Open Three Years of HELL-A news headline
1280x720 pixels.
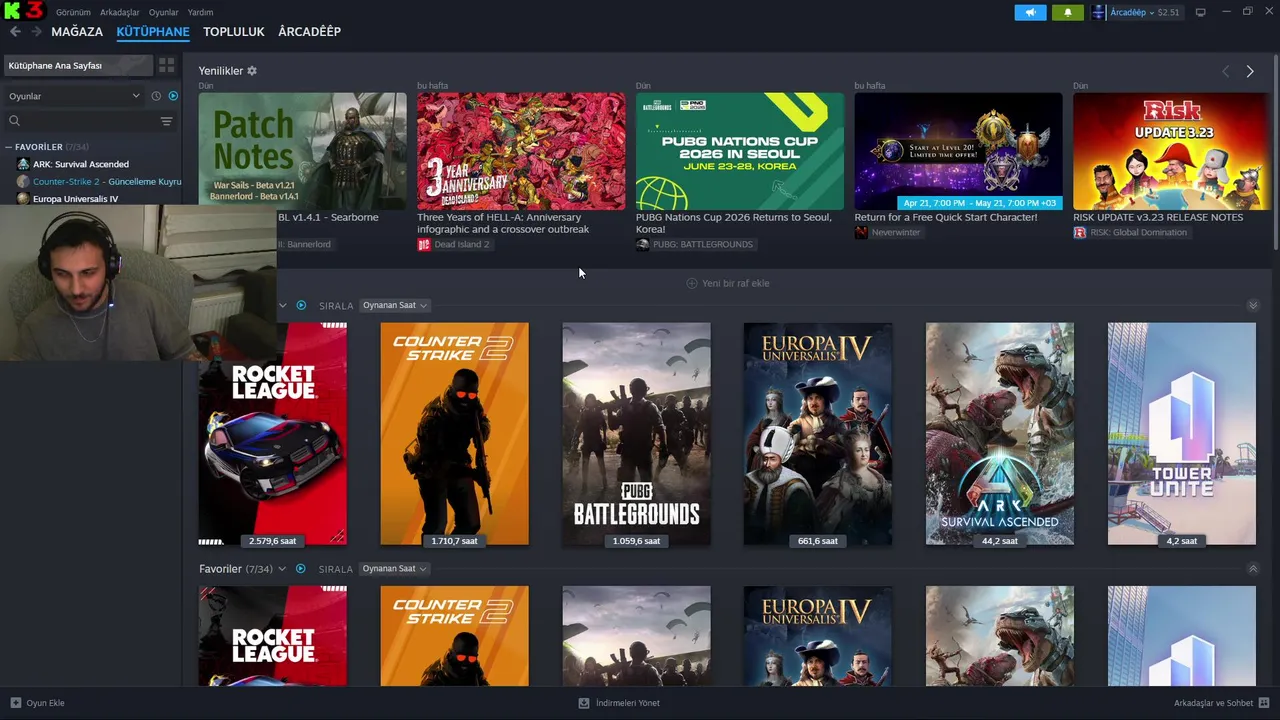(x=503, y=223)
